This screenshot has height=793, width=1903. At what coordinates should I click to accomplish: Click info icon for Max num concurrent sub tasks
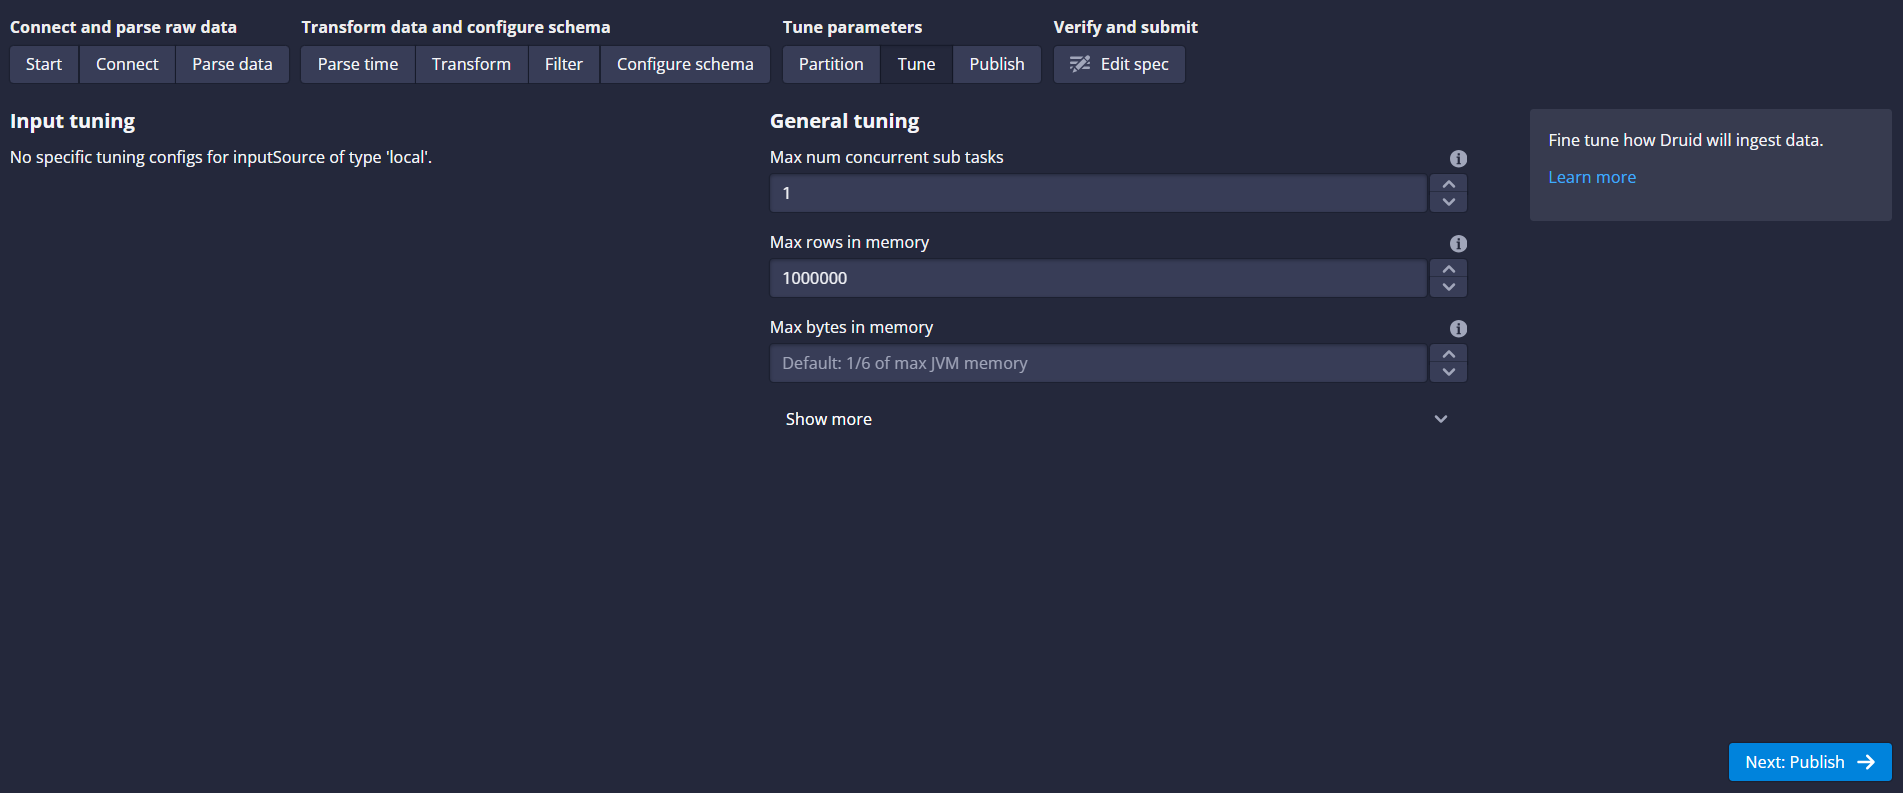pyautogui.click(x=1458, y=158)
